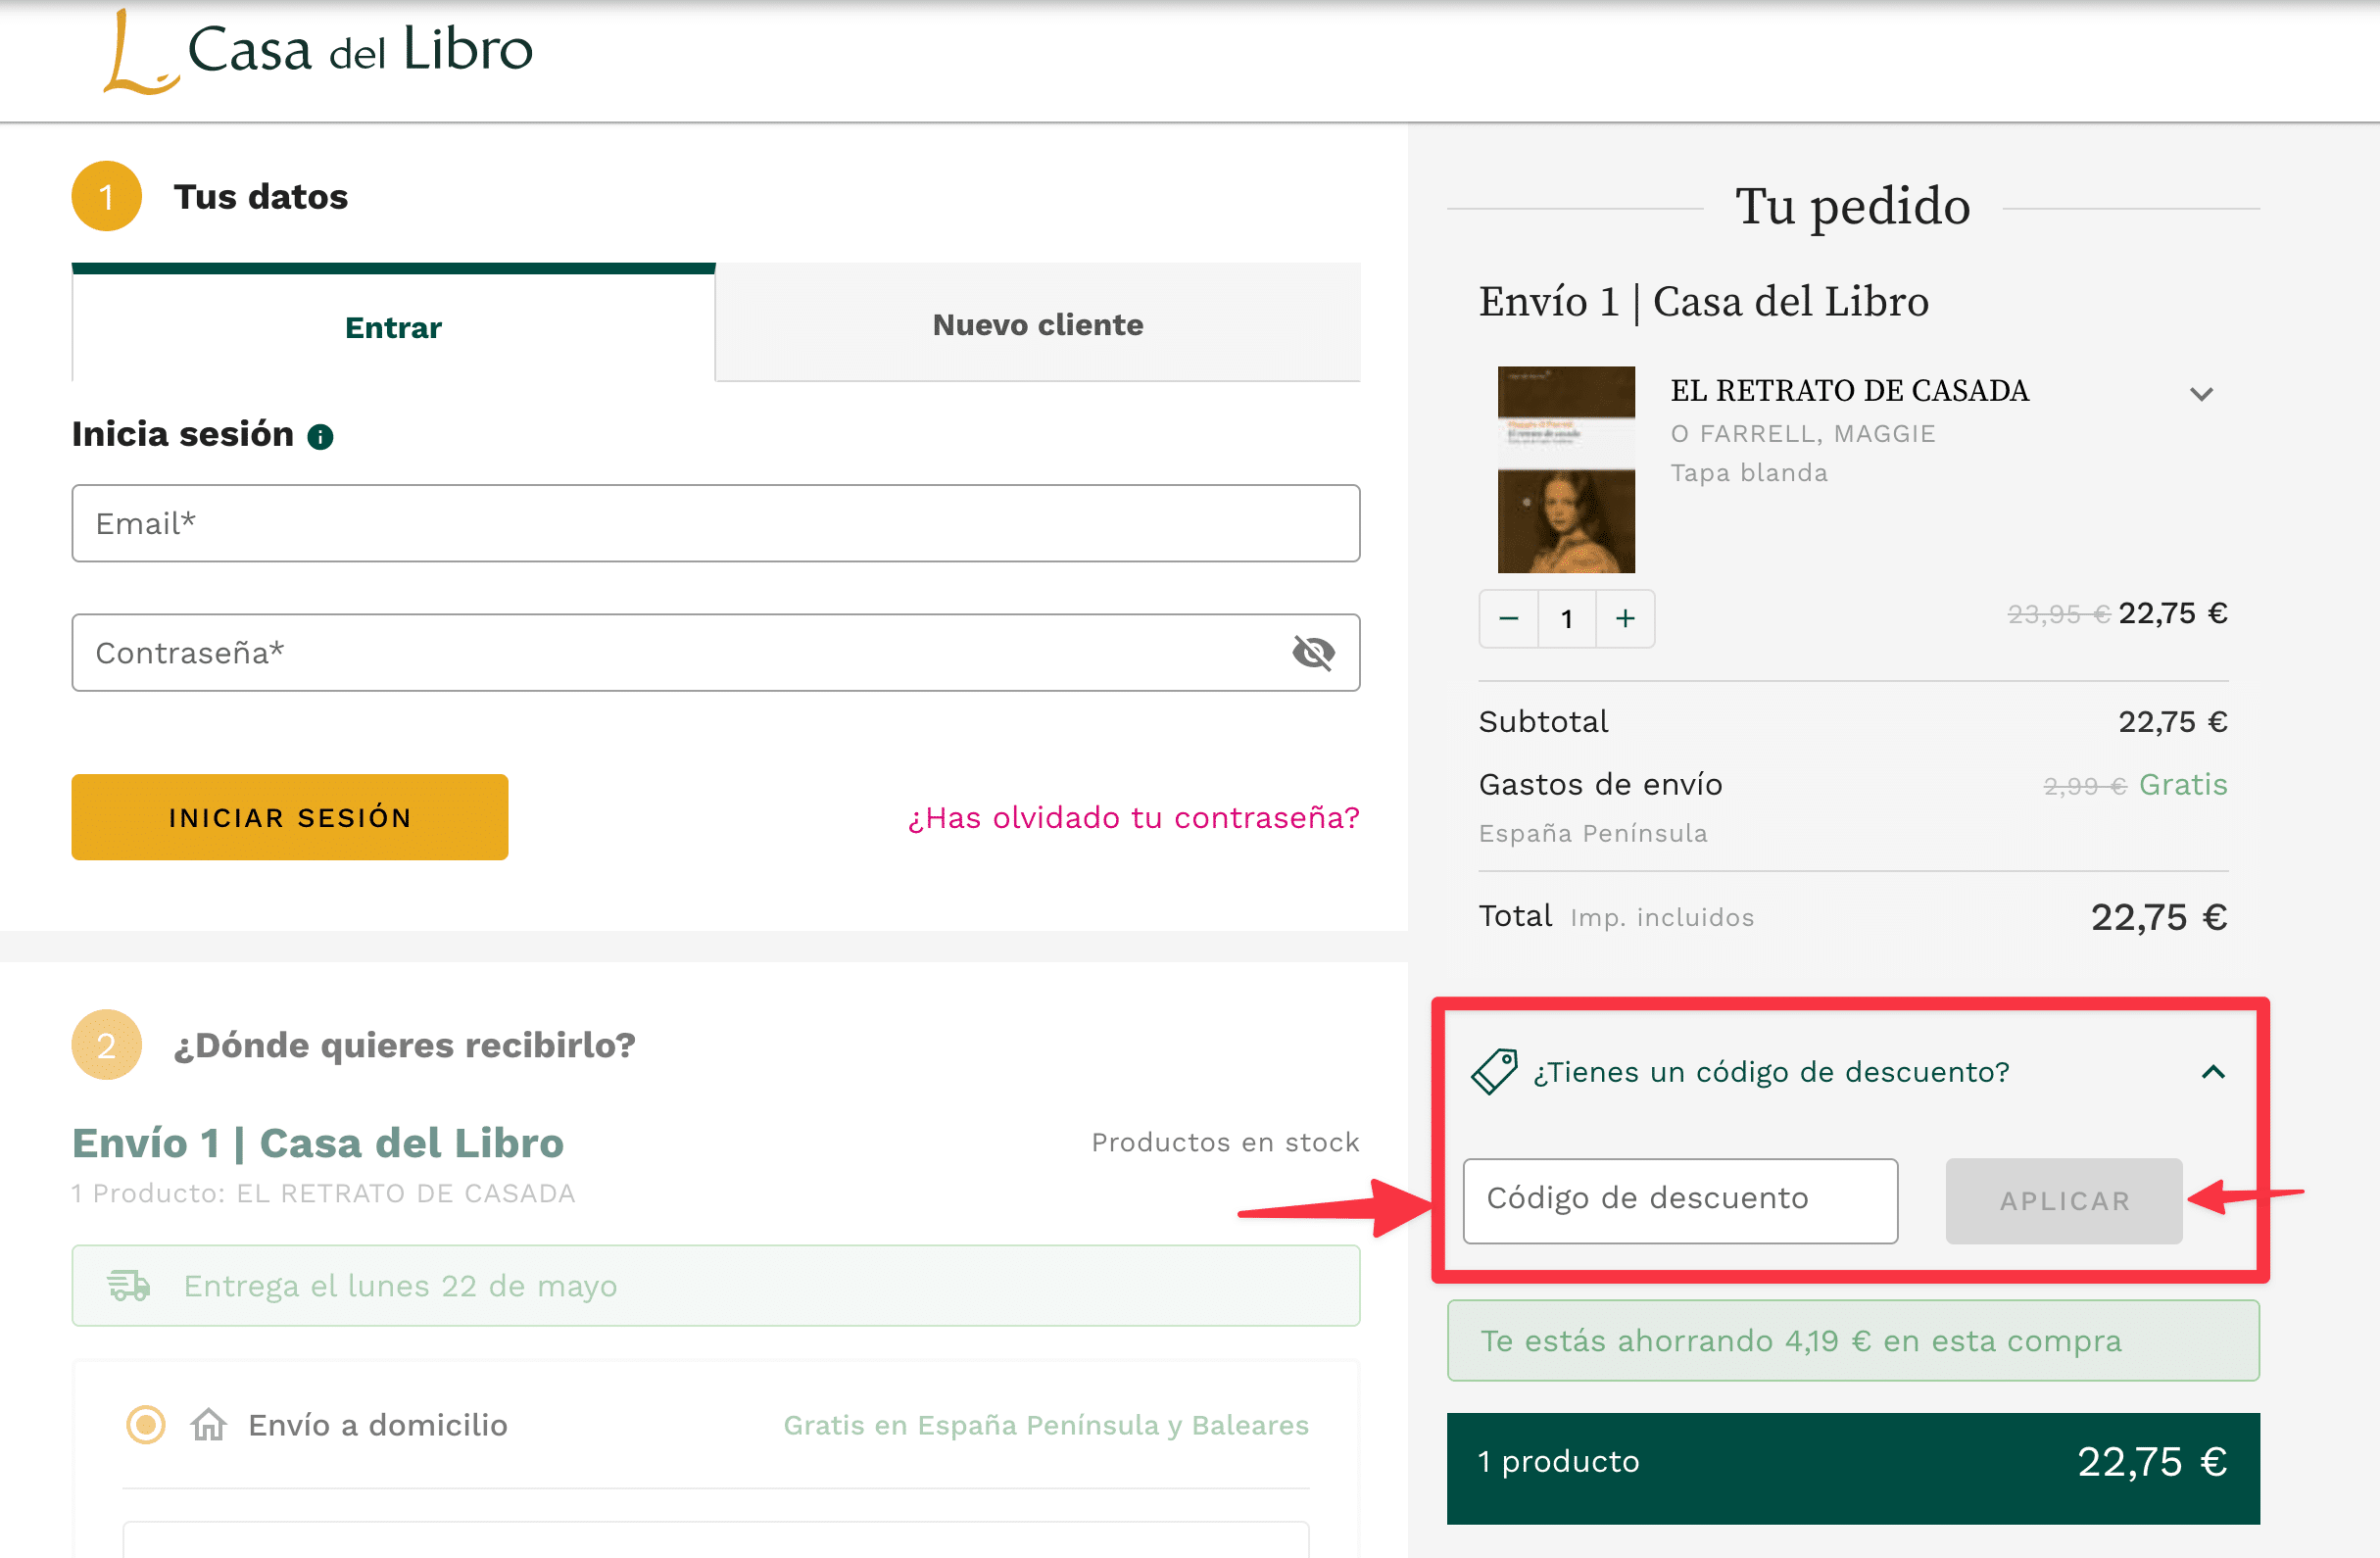
Task: Decrease product quantity with minus button
Action: [1509, 619]
